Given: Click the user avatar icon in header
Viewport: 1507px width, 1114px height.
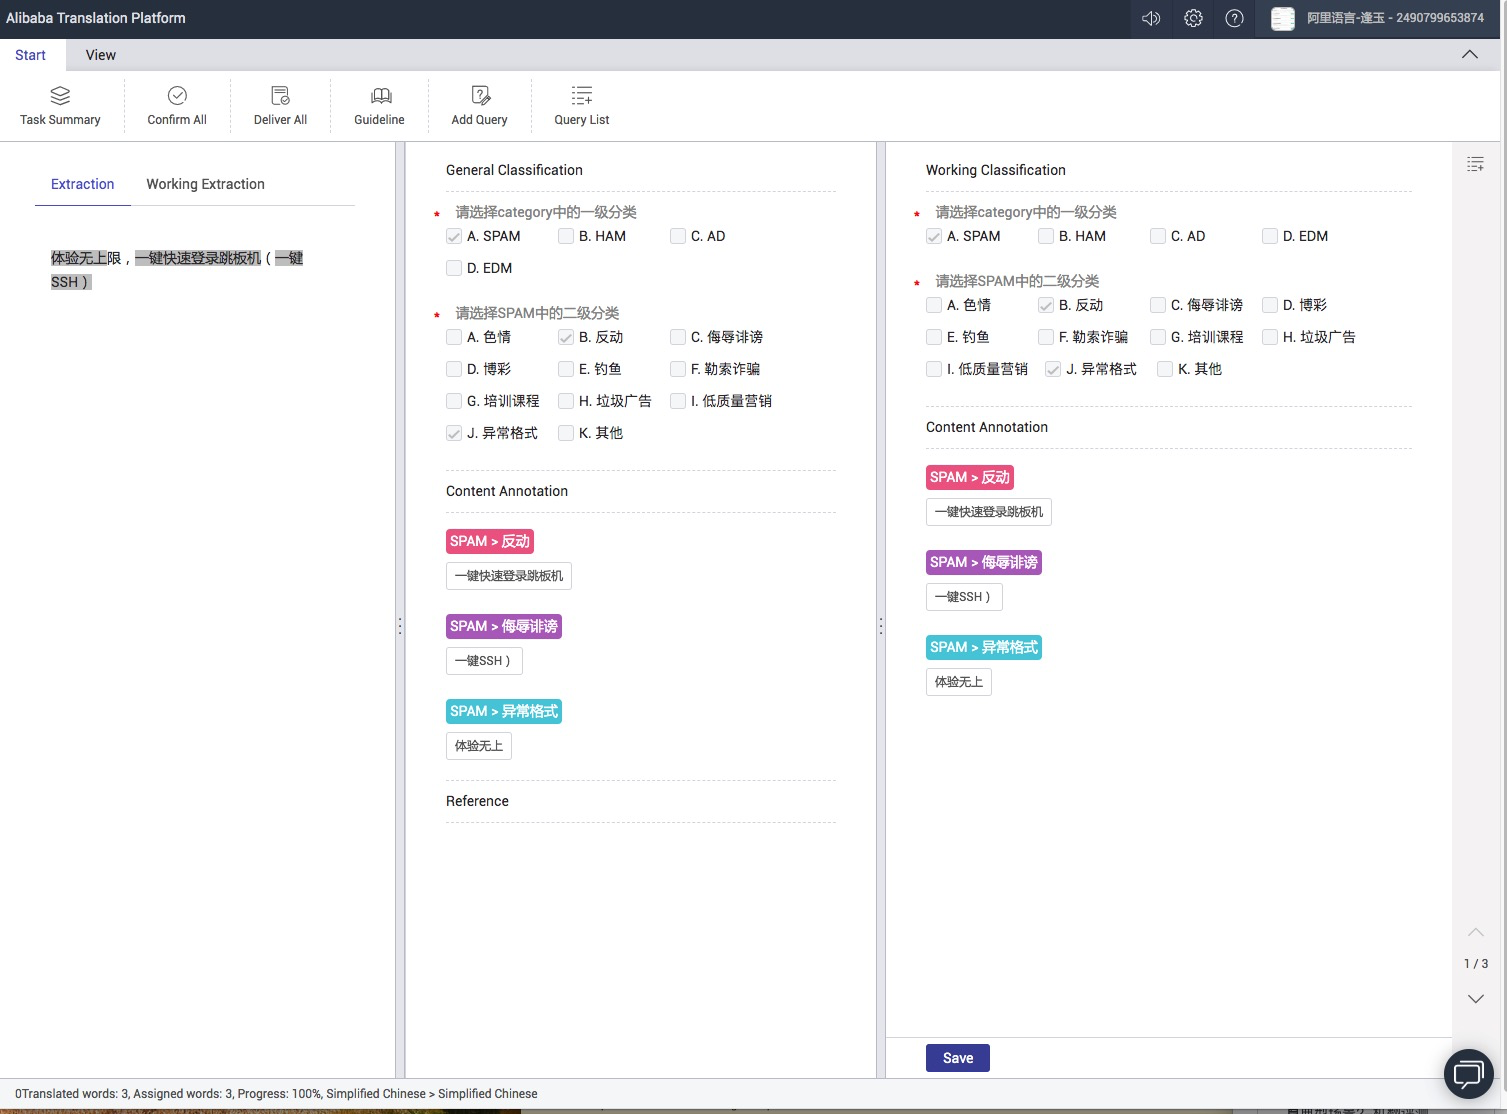Looking at the screenshot, I should coord(1283,18).
